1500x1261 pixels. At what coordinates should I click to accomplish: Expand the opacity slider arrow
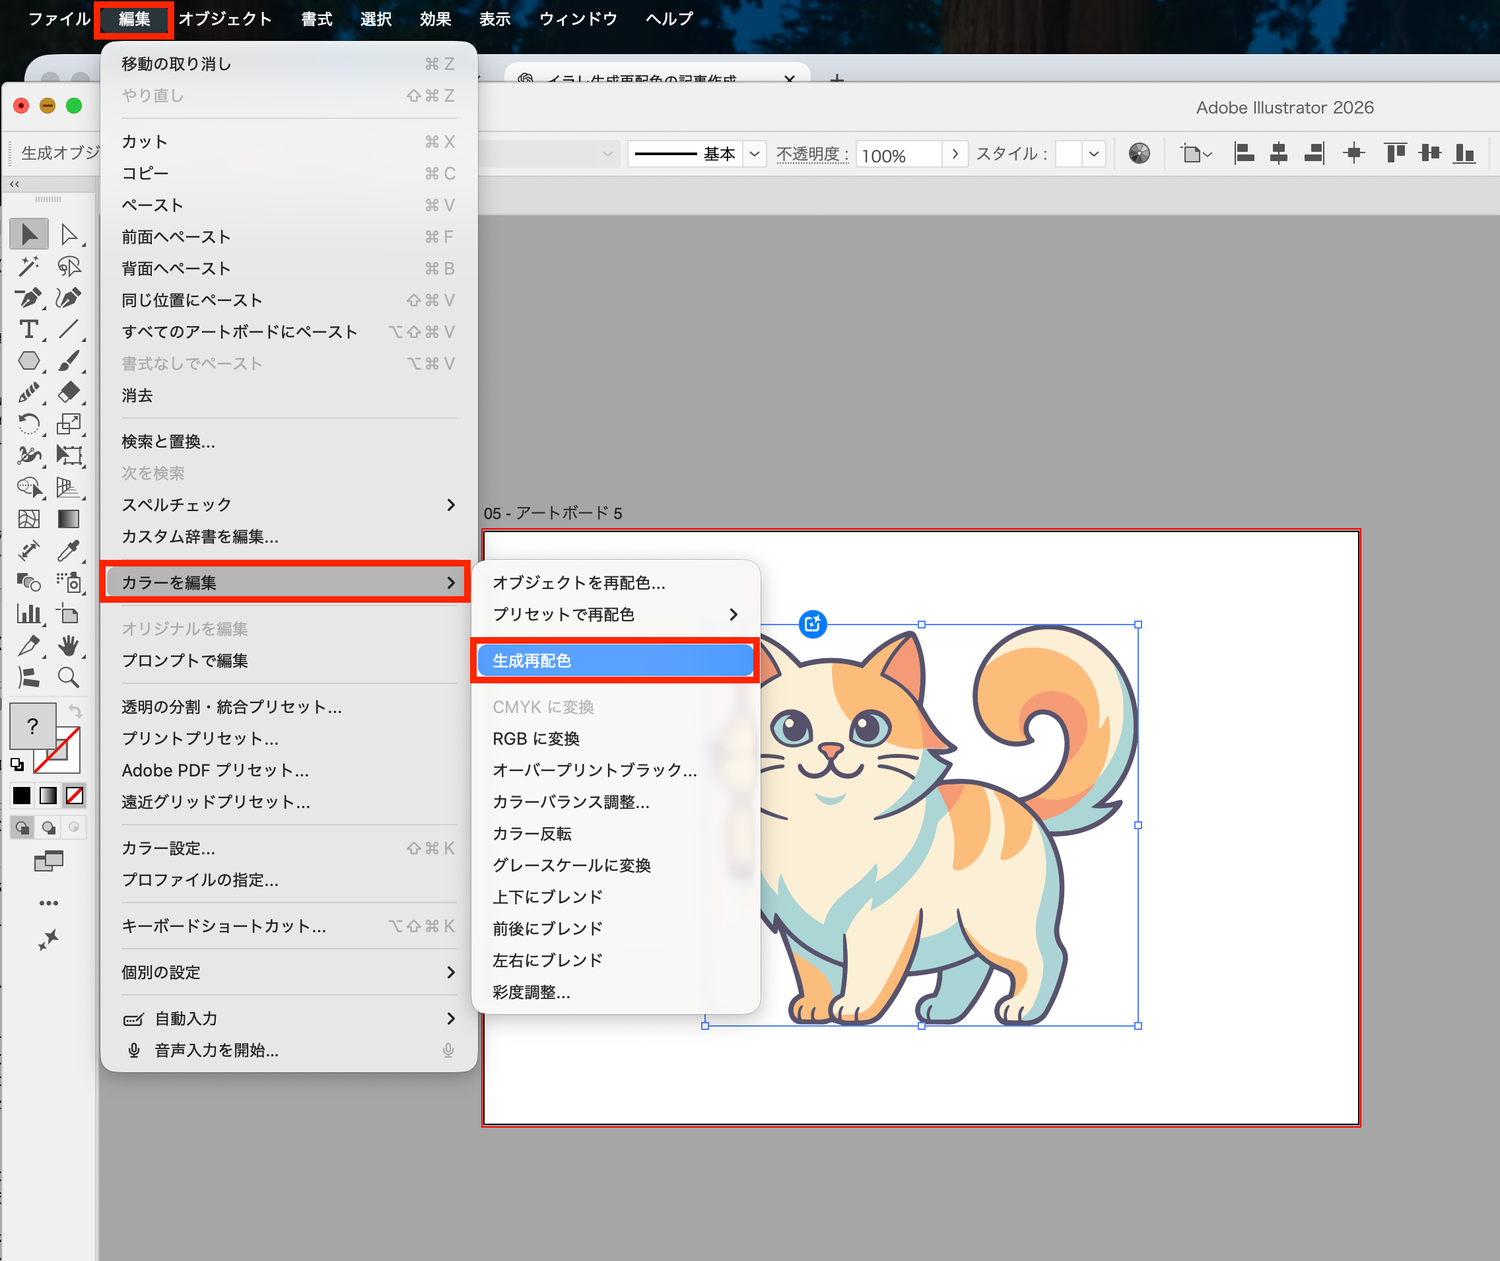955,154
